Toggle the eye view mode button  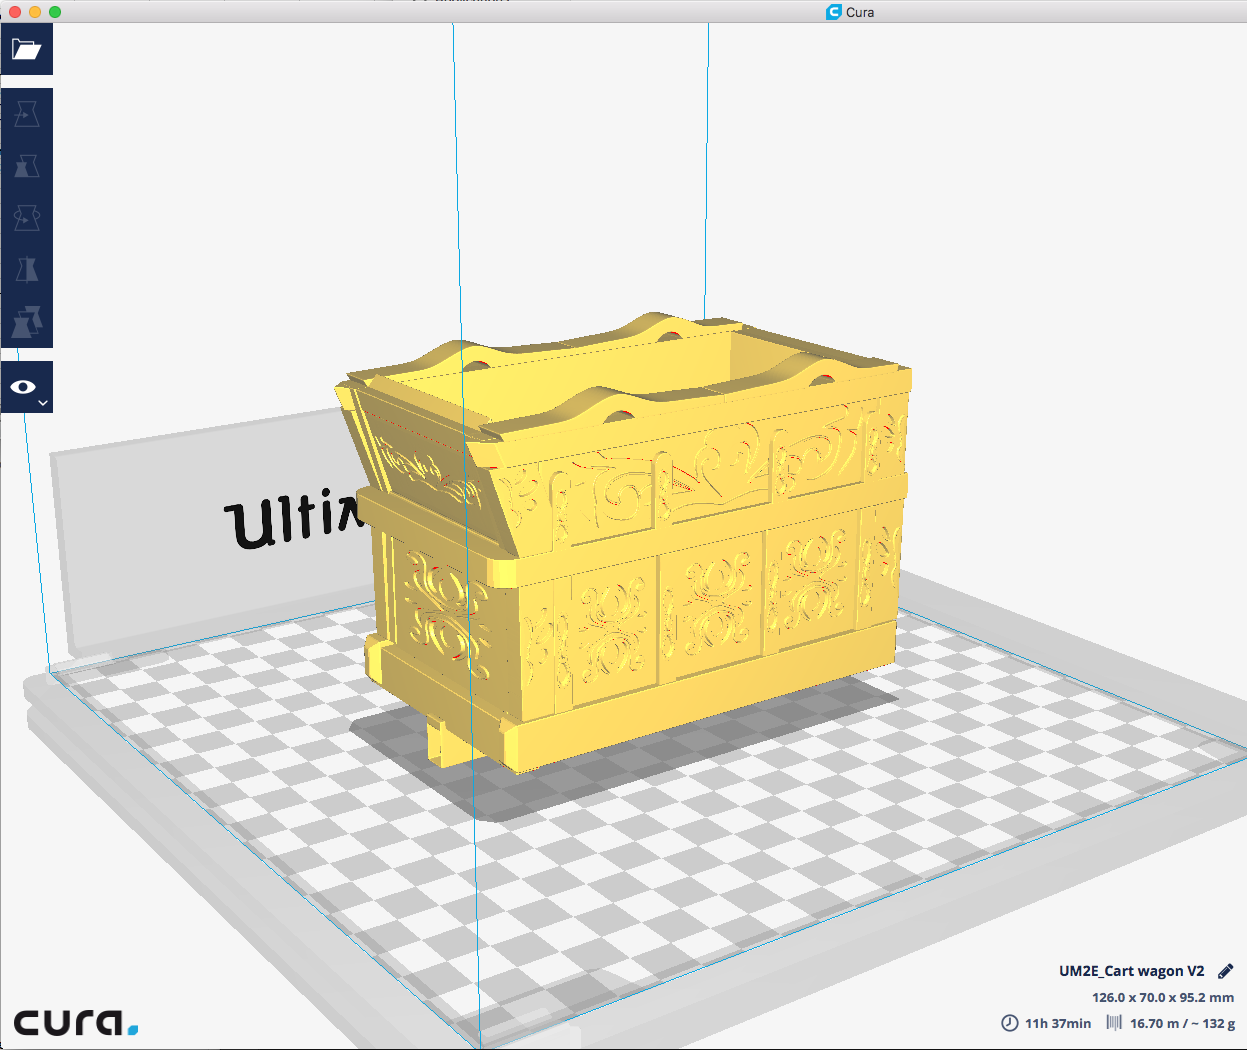click(x=23, y=387)
